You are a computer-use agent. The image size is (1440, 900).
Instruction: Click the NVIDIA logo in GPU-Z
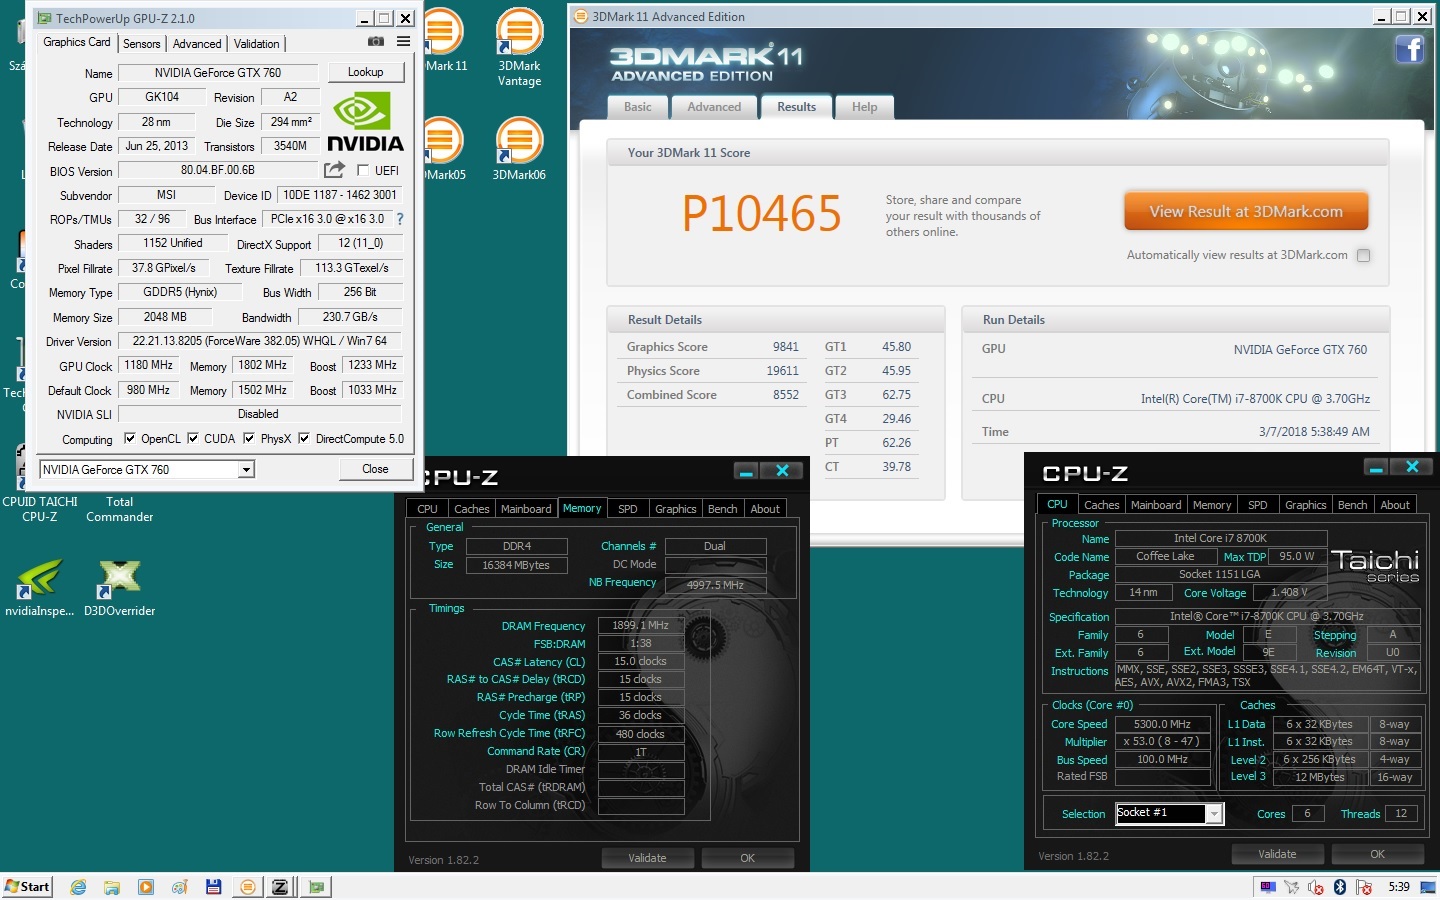pos(365,122)
